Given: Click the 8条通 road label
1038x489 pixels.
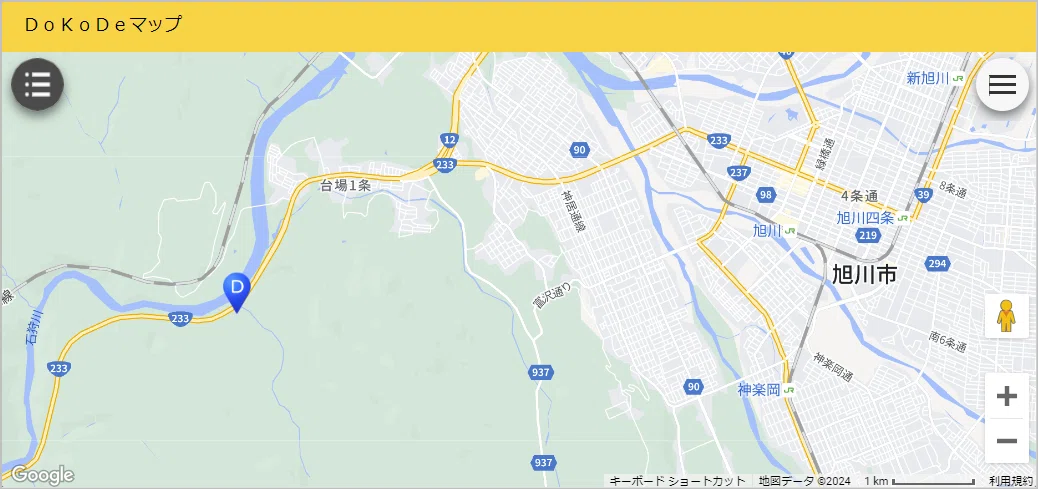Looking at the screenshot, I should click(953, 189).
